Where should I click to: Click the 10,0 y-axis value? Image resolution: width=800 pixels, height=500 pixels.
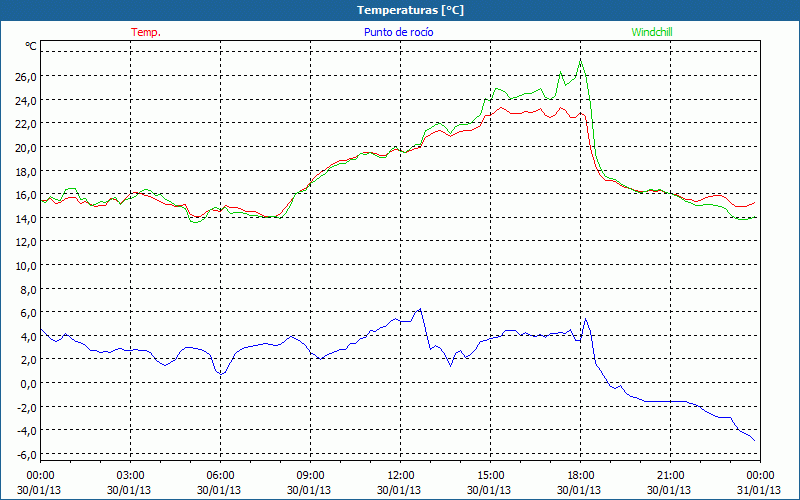pyautogui.click(x=27, y=266)
